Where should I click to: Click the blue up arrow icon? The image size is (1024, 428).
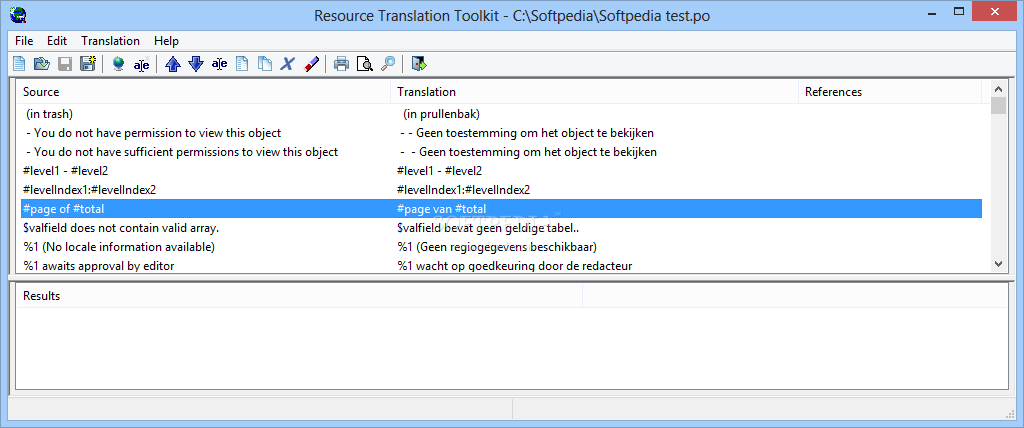(x=173, y=64)
